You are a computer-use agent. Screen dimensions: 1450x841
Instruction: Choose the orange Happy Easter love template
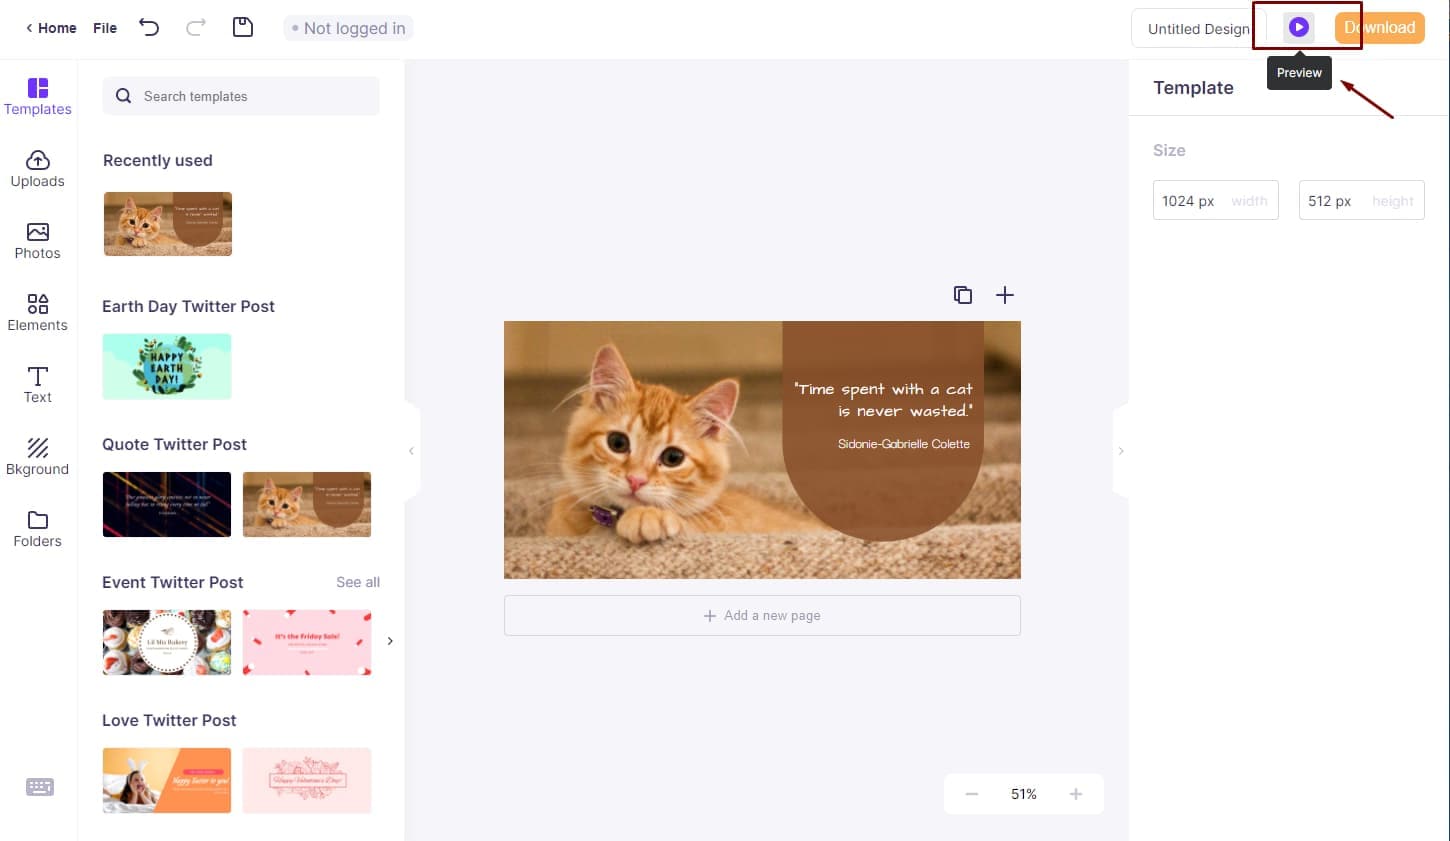167,780
